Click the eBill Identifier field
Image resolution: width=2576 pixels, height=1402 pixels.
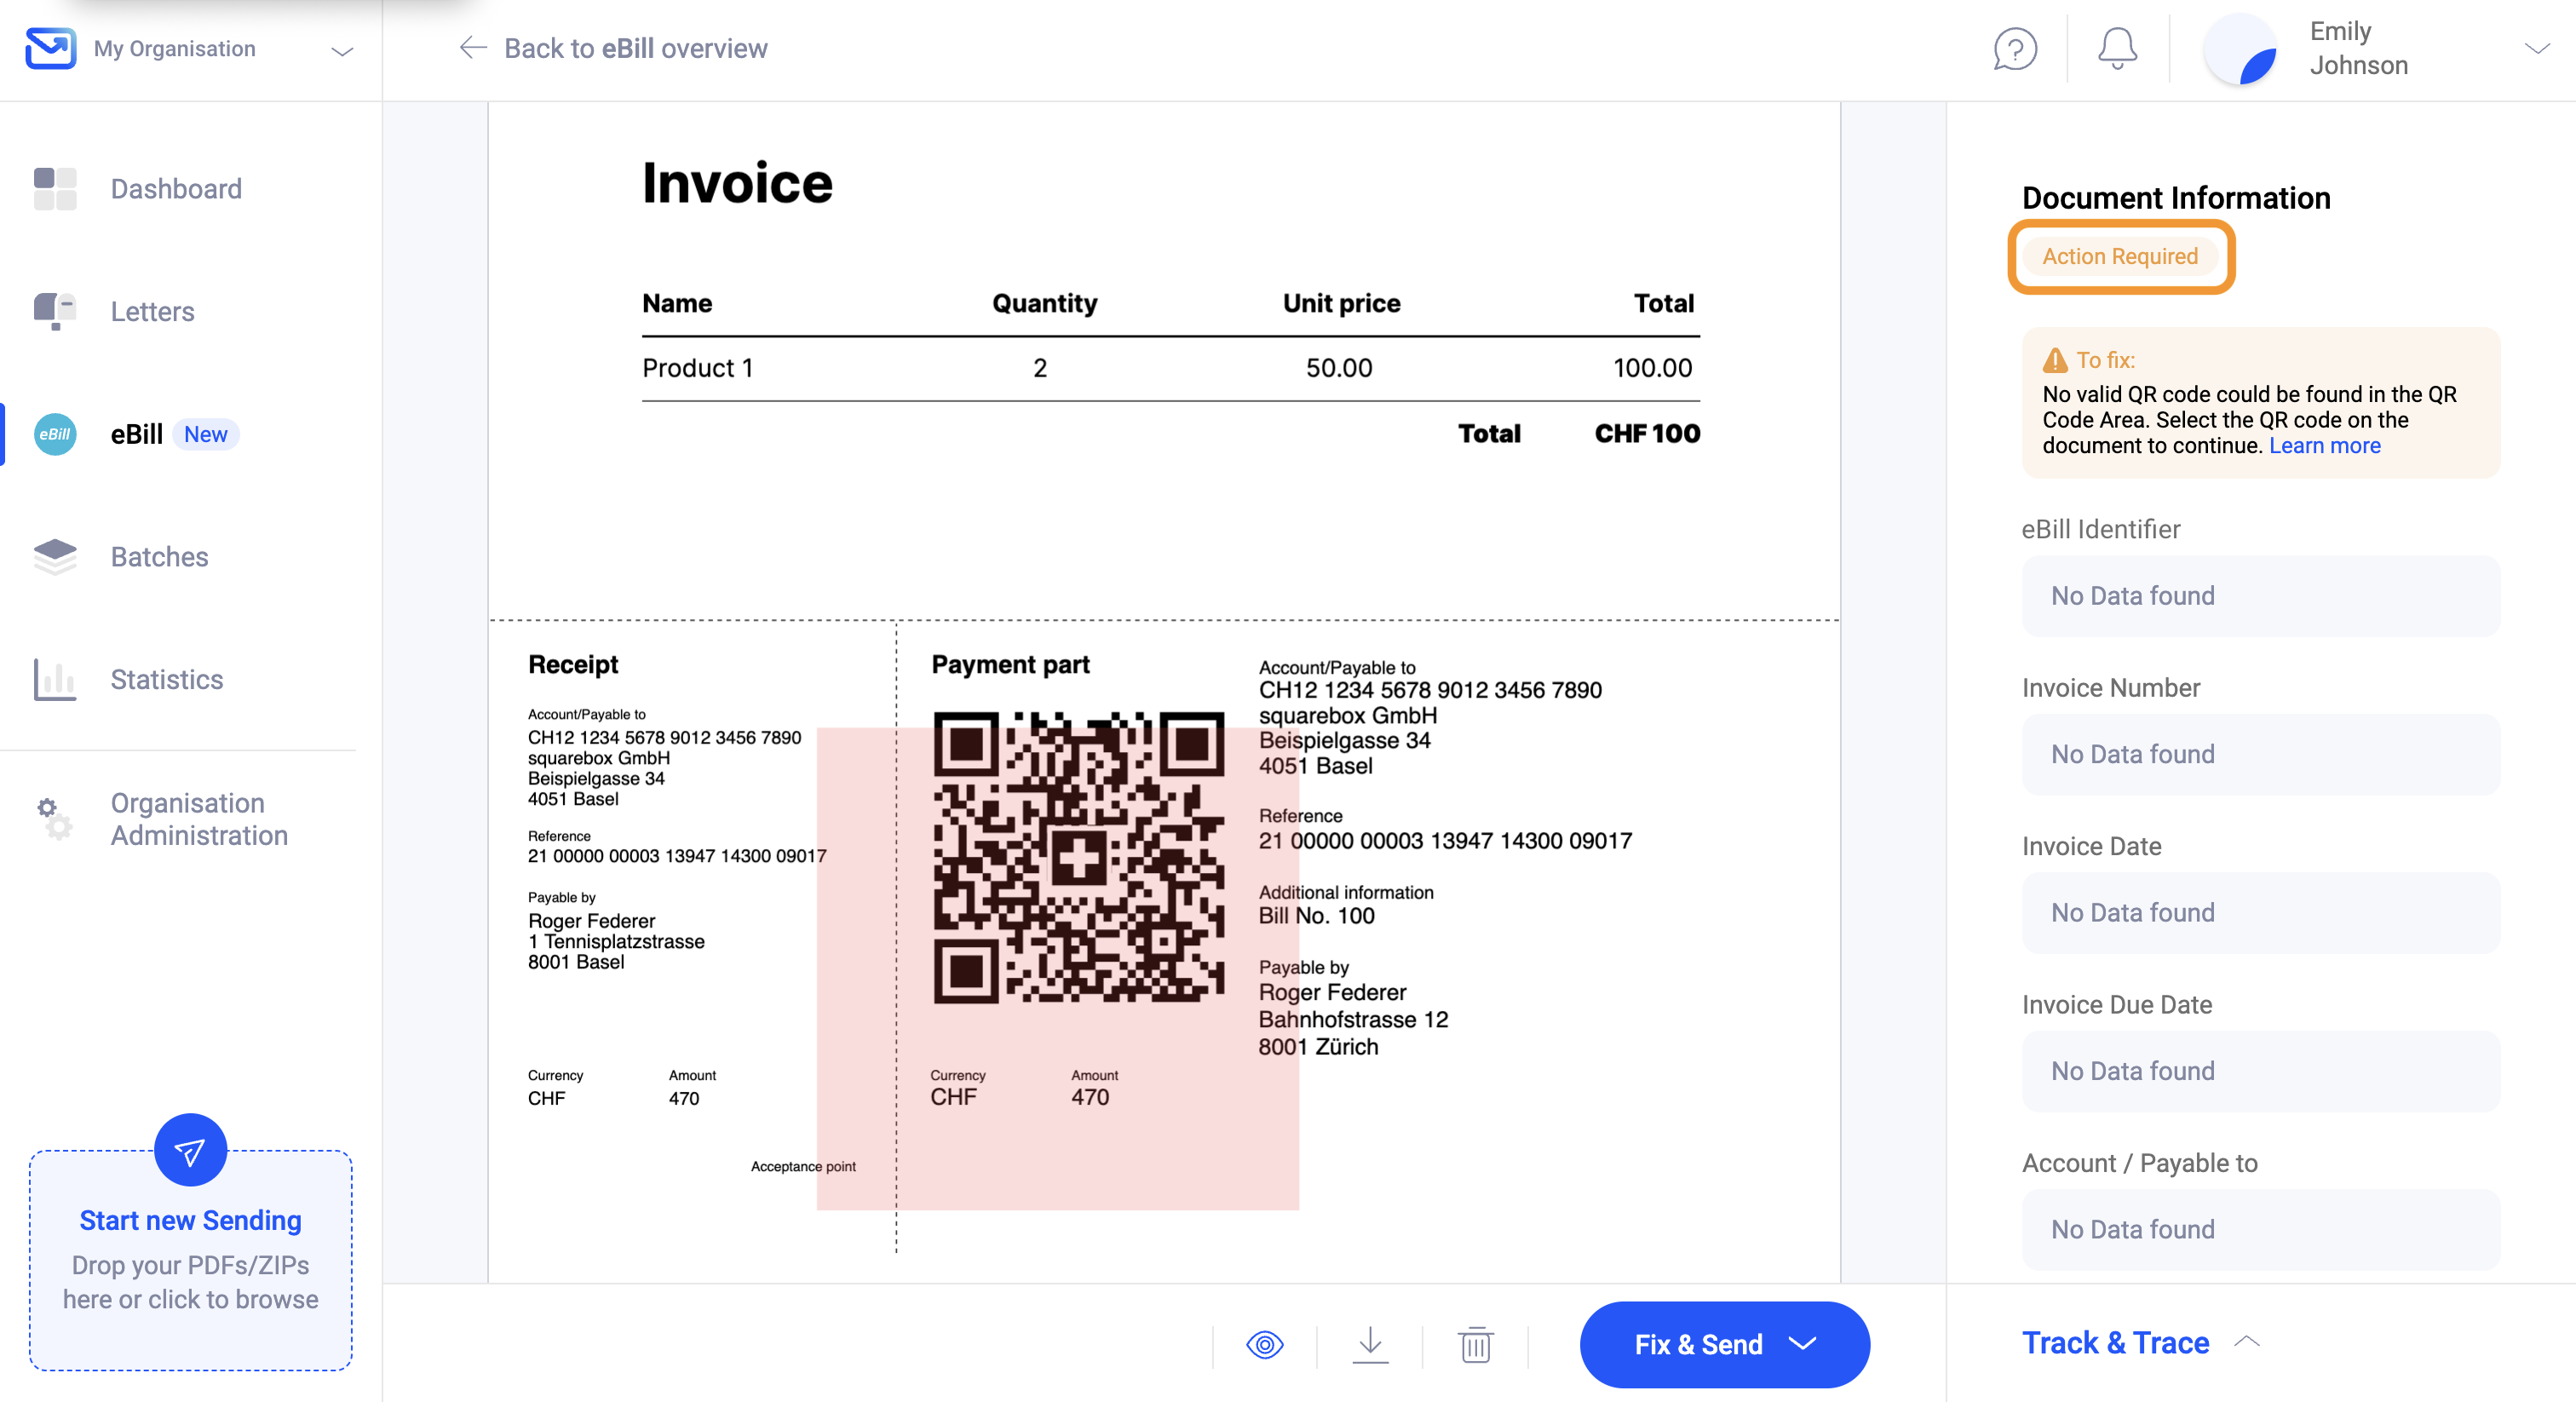(x=2260, y=596)
